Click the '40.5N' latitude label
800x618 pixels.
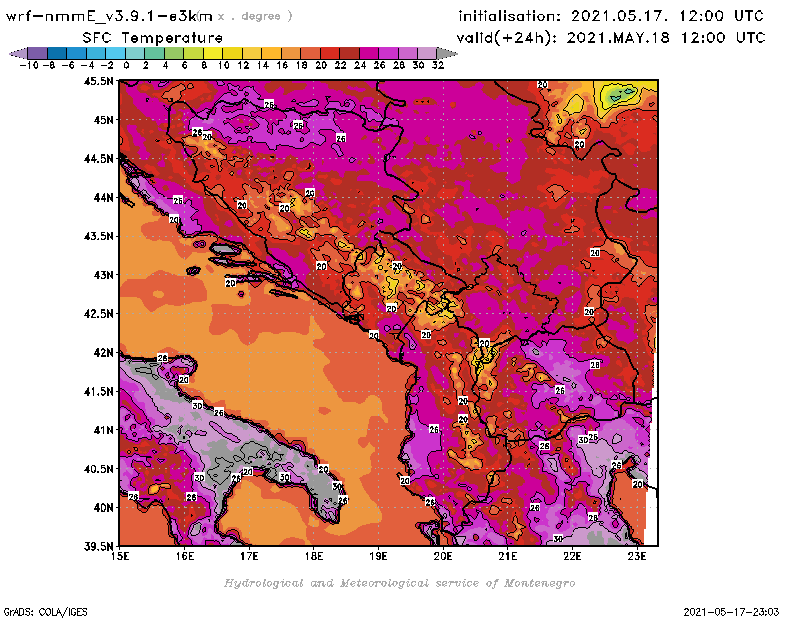point(98,469)
